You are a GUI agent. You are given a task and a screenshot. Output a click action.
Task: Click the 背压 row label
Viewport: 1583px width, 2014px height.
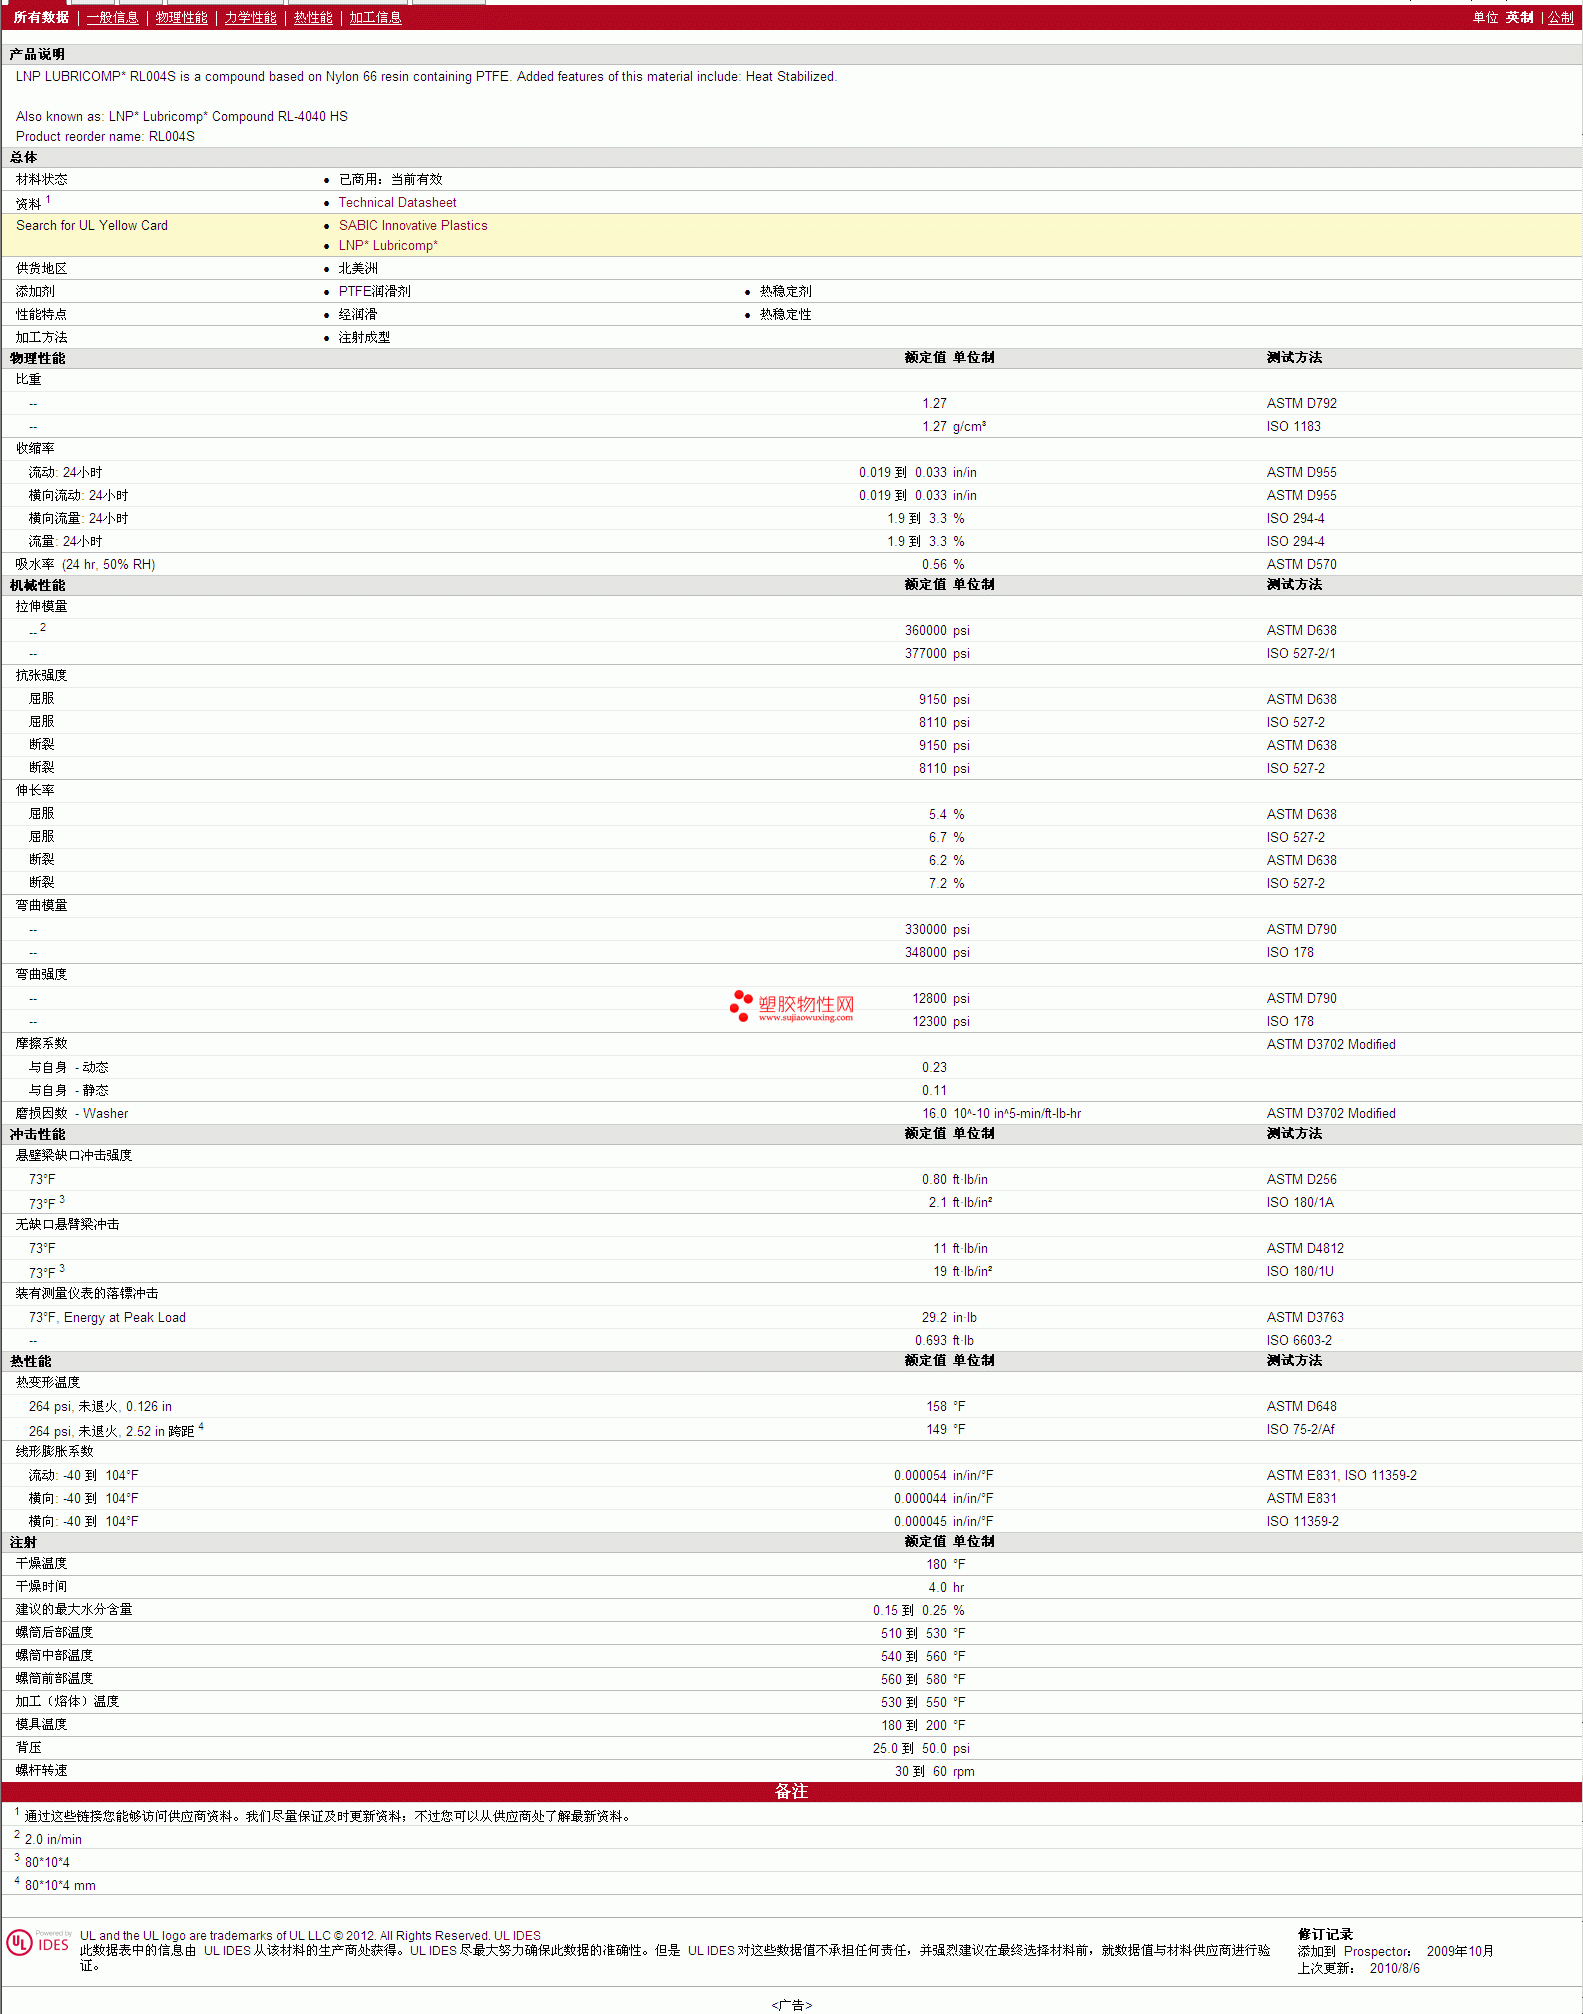(28, 1747)
